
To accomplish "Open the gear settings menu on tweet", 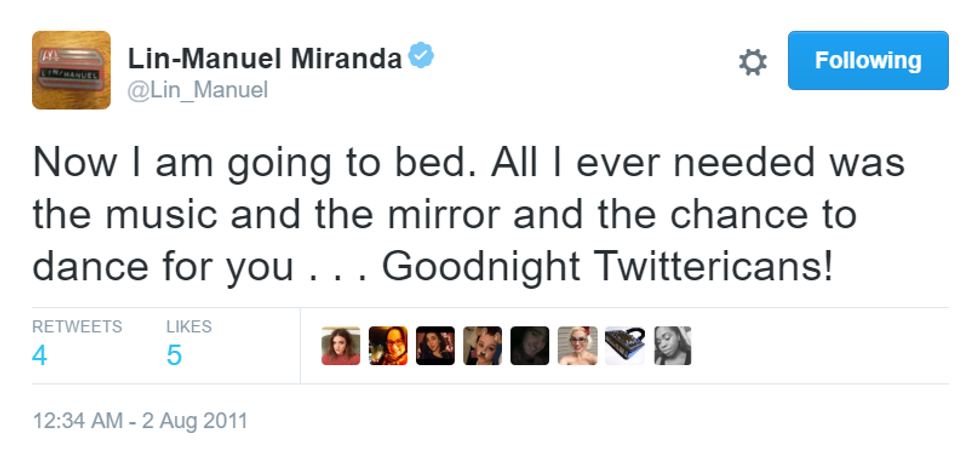I will 752,62.
